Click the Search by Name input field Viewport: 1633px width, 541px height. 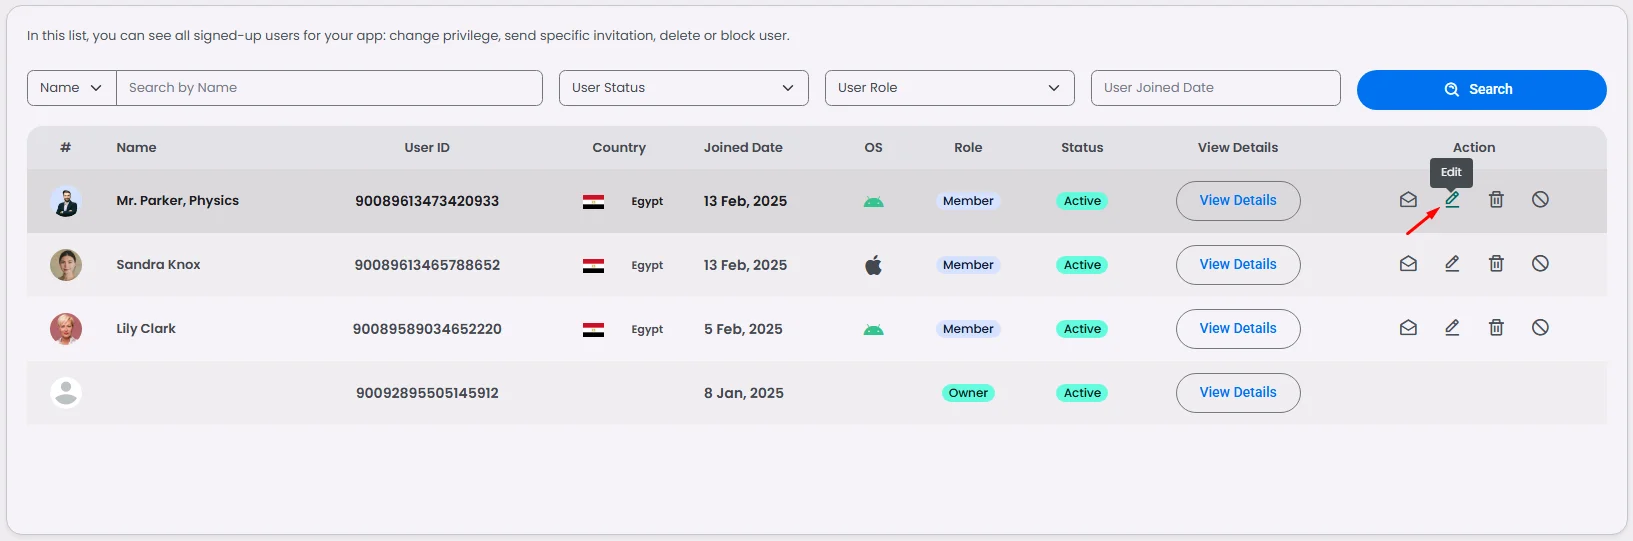329,88
